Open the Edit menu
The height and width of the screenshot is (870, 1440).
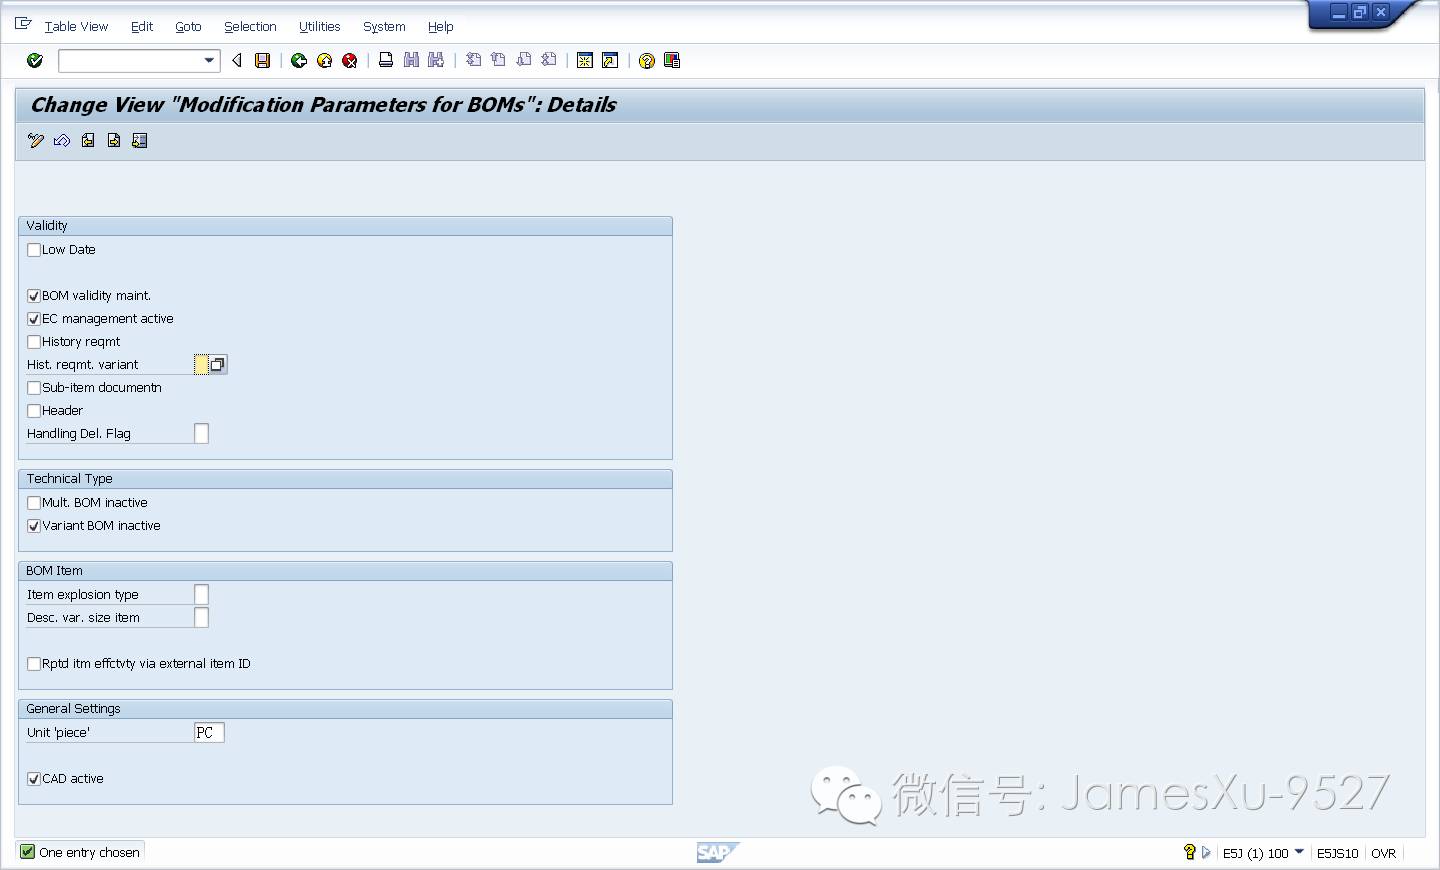click(142, 27)
